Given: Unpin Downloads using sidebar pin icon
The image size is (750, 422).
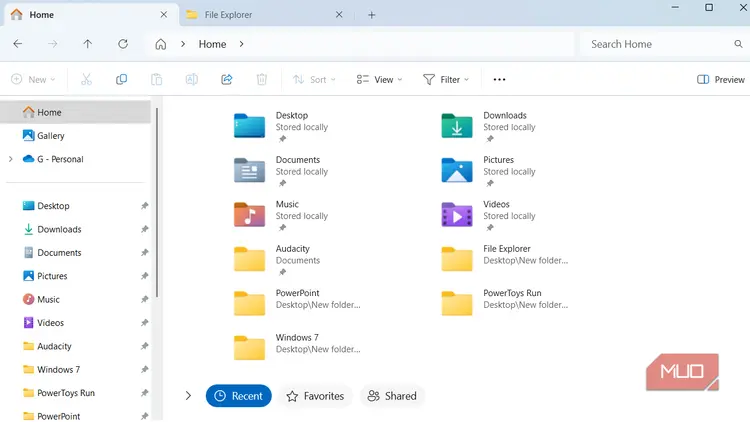Looking at the screenshot, I should [x=144, y=229].
